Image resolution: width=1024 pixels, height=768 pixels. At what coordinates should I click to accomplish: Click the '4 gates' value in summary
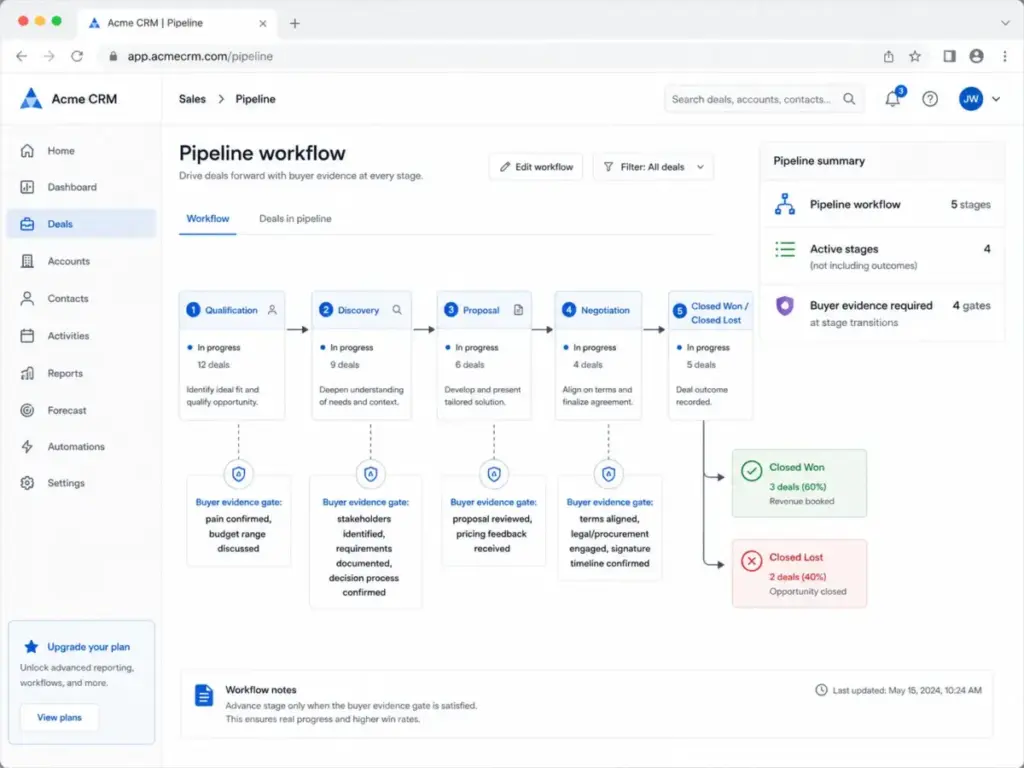click(971, 306)
